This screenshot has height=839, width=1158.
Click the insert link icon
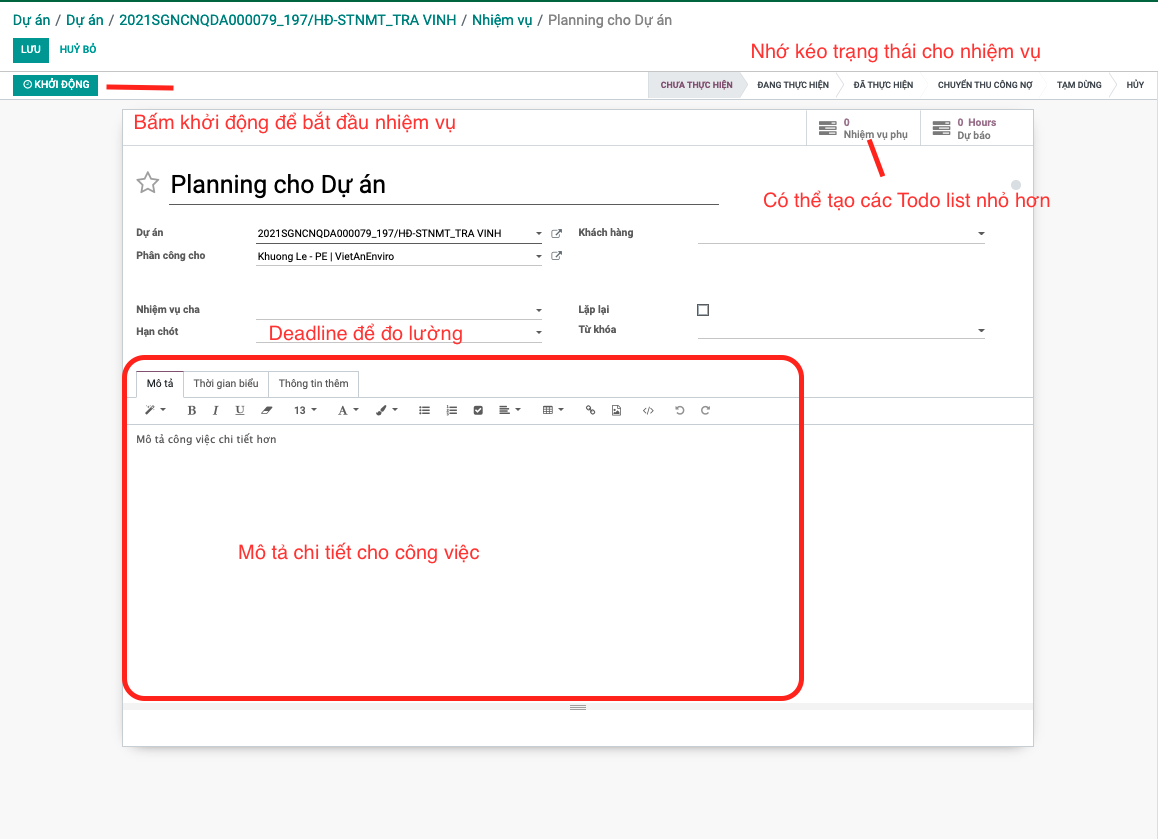pos(590,410)
